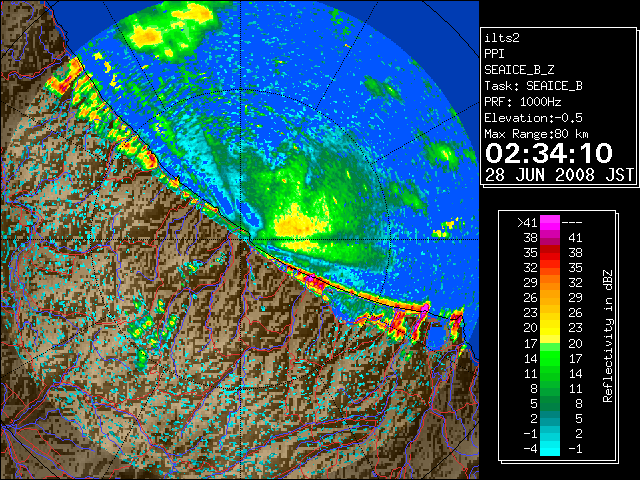Click the 'ilts2' radar name text
This screenshot has height=480, width=640.
pos(502,38)
